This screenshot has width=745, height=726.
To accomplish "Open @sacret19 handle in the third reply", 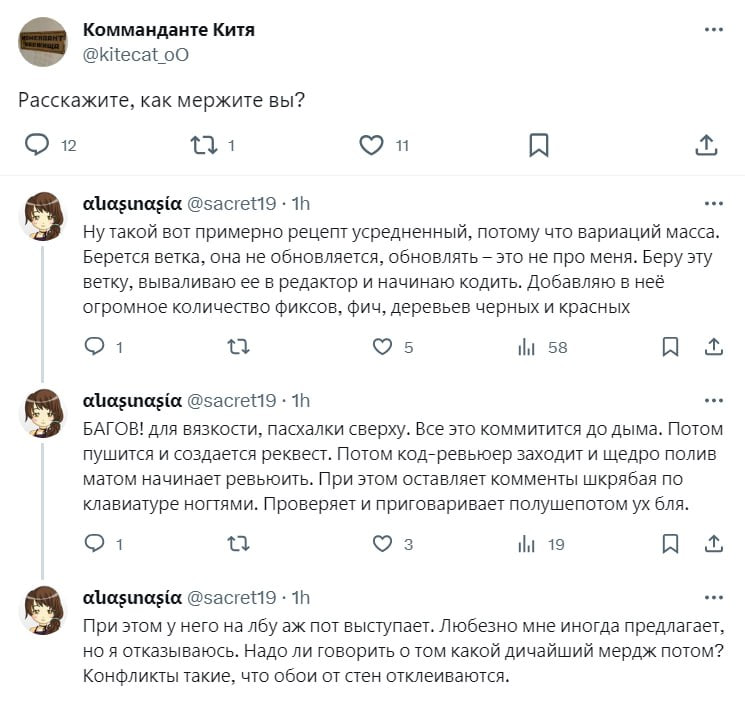I will coord(231,598).
